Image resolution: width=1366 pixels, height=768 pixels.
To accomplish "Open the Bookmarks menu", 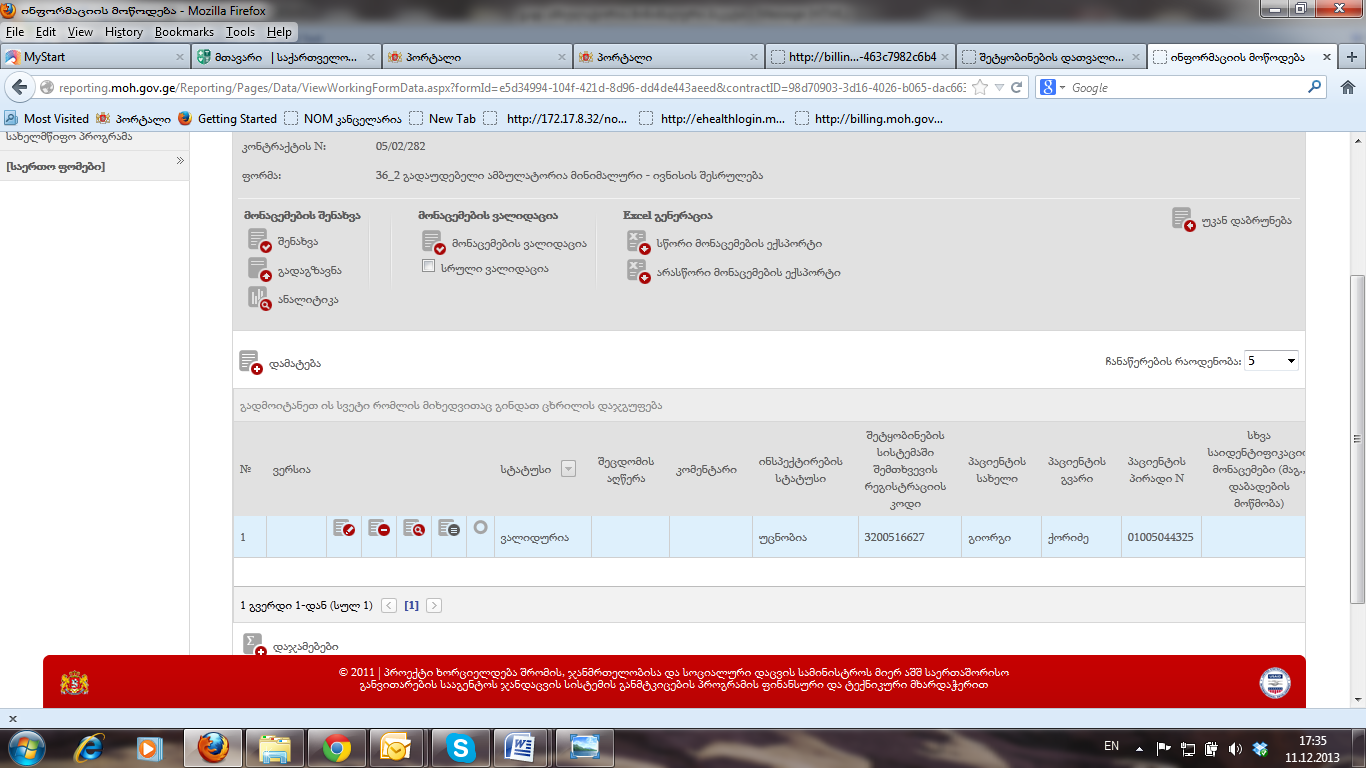I will coord(184,32).
